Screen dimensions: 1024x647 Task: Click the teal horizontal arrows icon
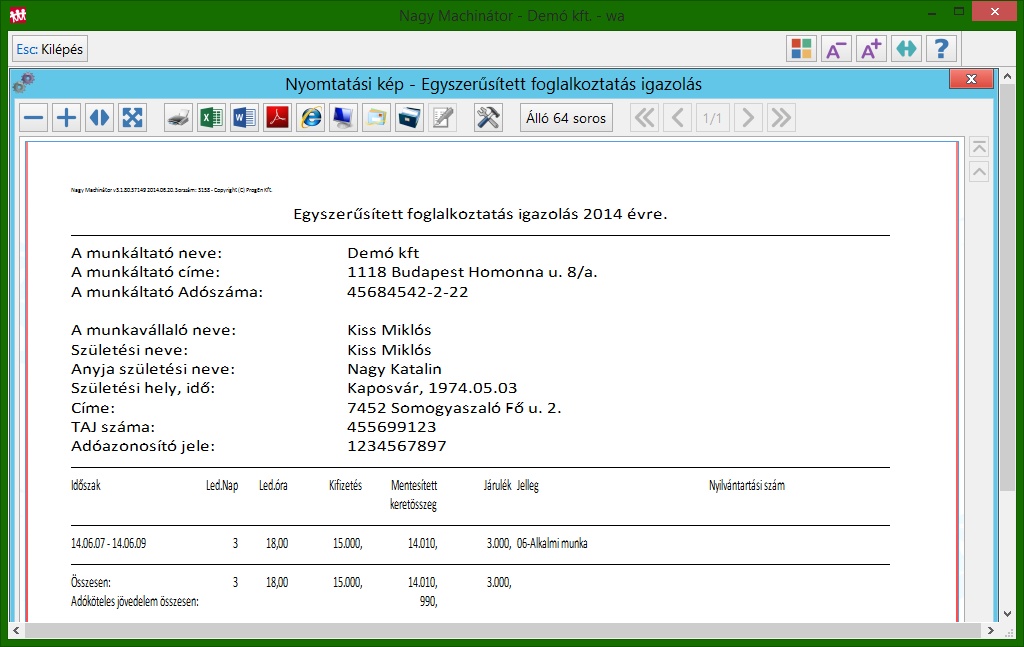pos(906,49)
